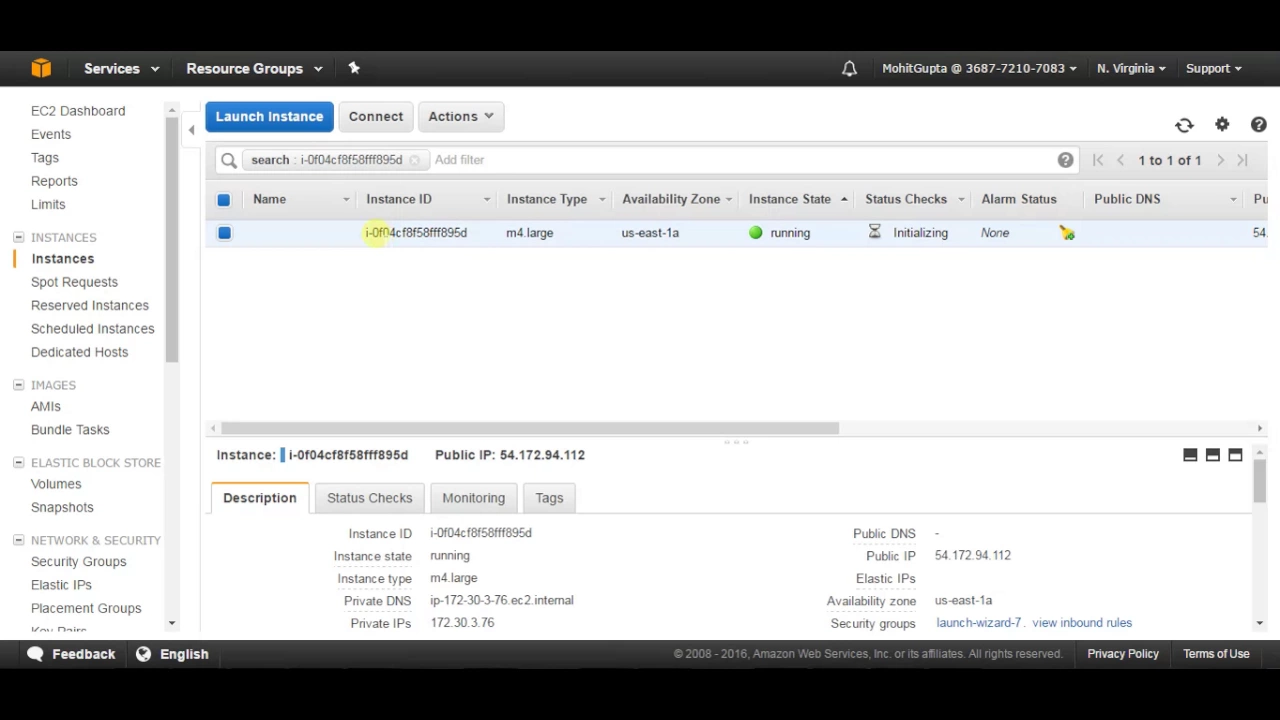1280x720 pixels.
Task: Click the sidebar vertical scrollbar
Action: [x=172, y=240]
